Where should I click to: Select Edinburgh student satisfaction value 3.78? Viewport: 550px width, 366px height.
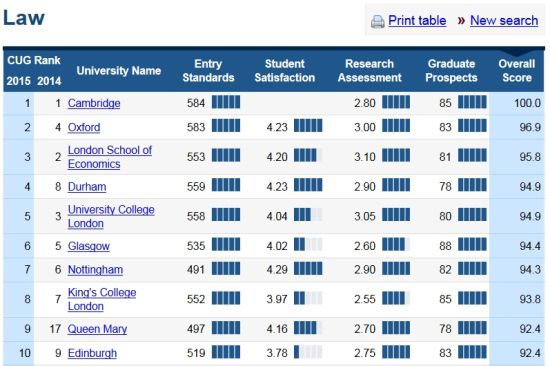click(x=277, y=353)
